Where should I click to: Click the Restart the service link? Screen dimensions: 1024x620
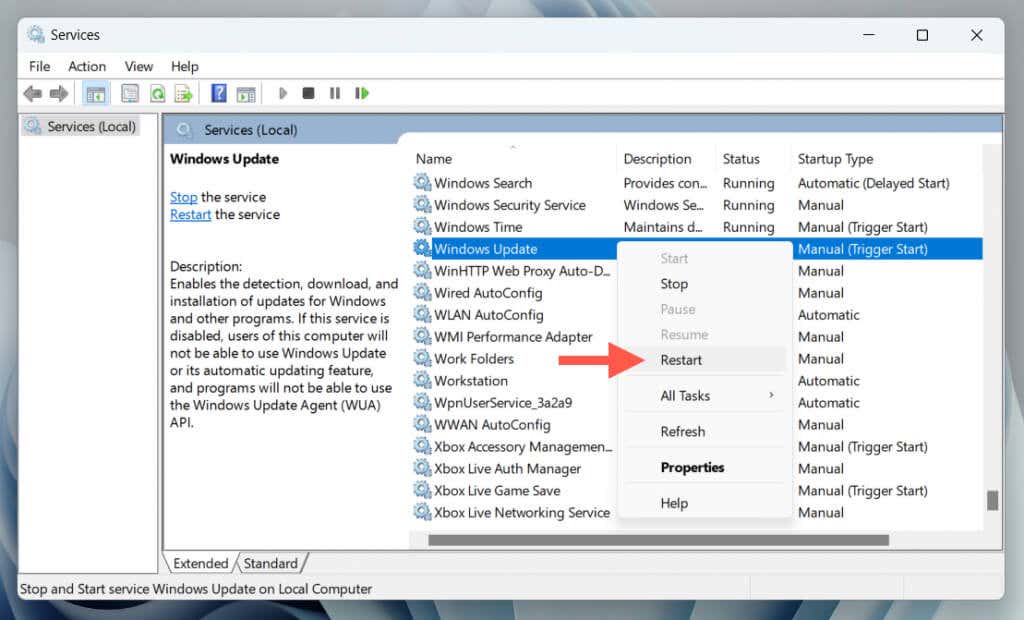click(190, 215)
